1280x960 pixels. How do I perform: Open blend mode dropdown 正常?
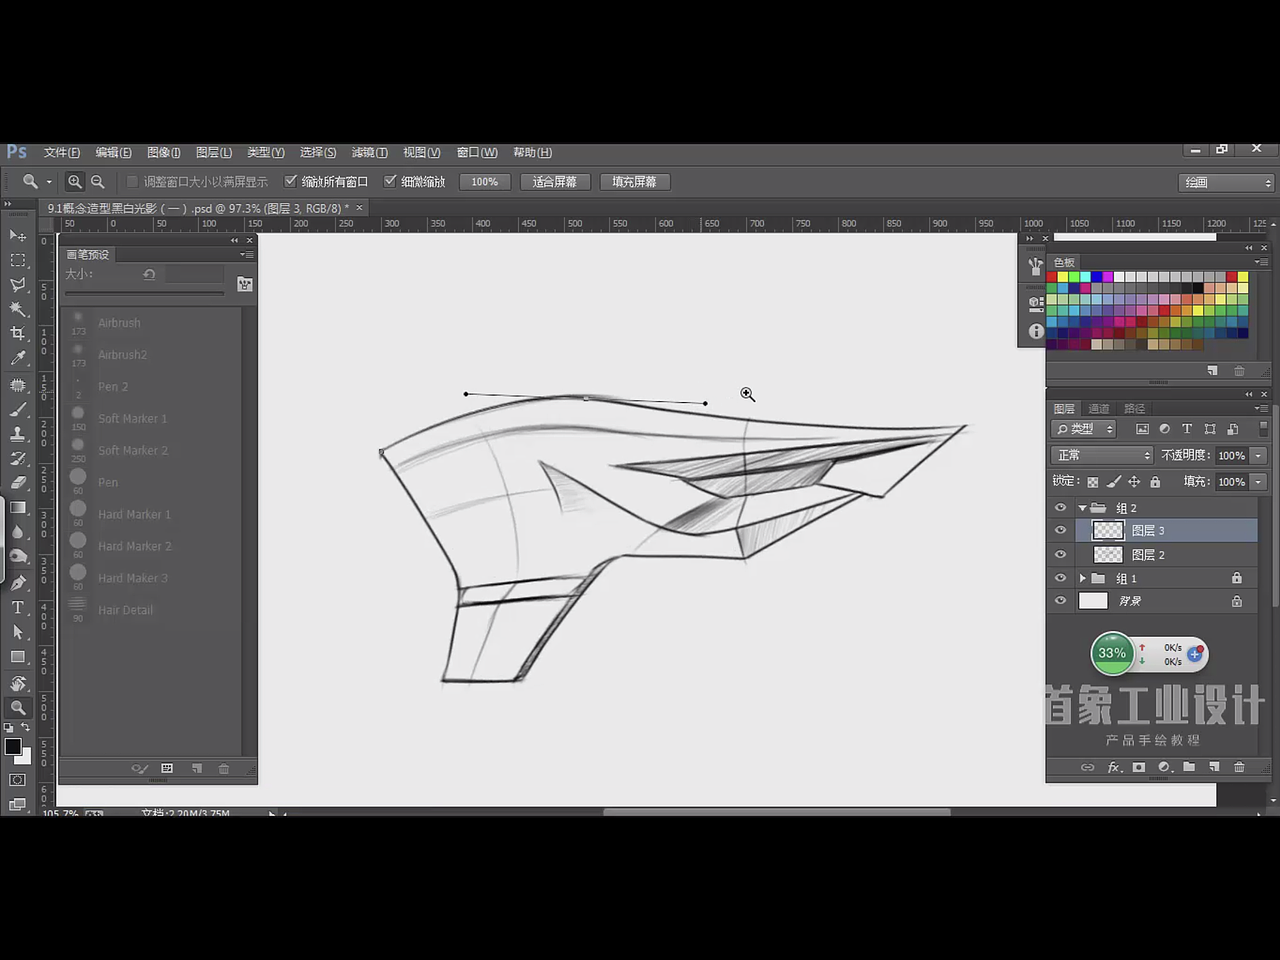pyautogui.click(x=1103, y=455)
